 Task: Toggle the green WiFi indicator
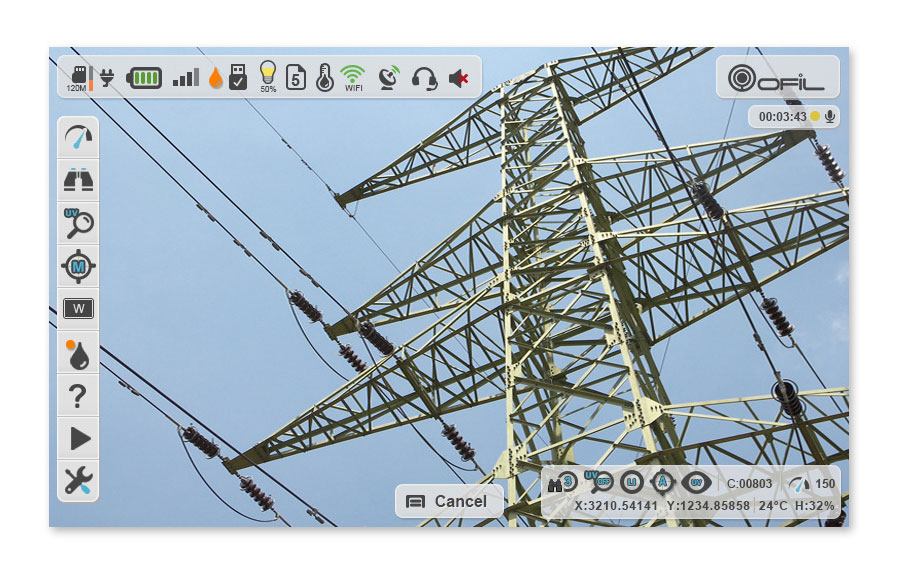click(353, 78)
